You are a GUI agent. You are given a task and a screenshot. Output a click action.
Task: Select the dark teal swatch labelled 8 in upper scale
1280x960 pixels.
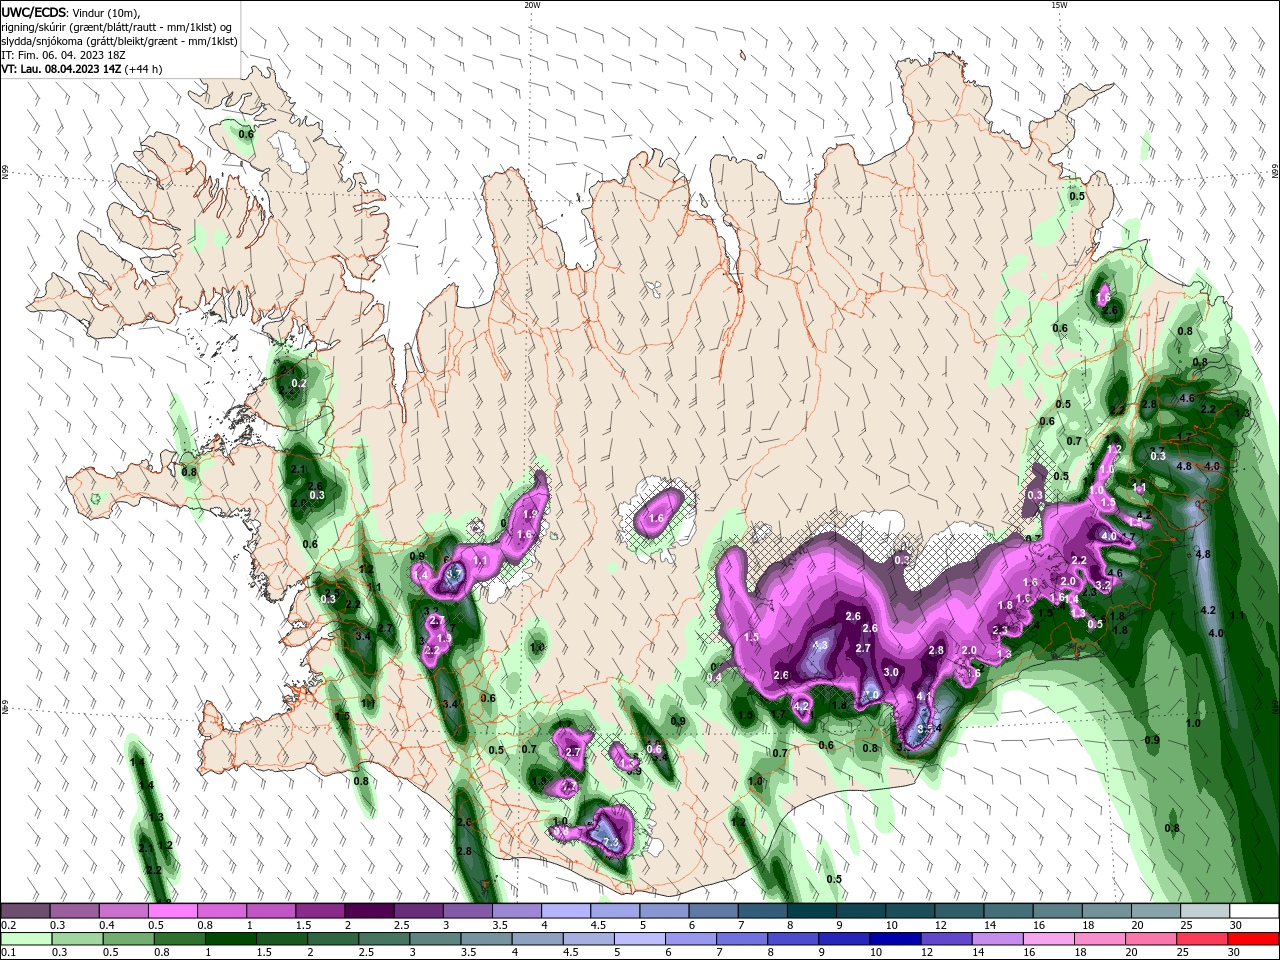click(x=811, y=911)
